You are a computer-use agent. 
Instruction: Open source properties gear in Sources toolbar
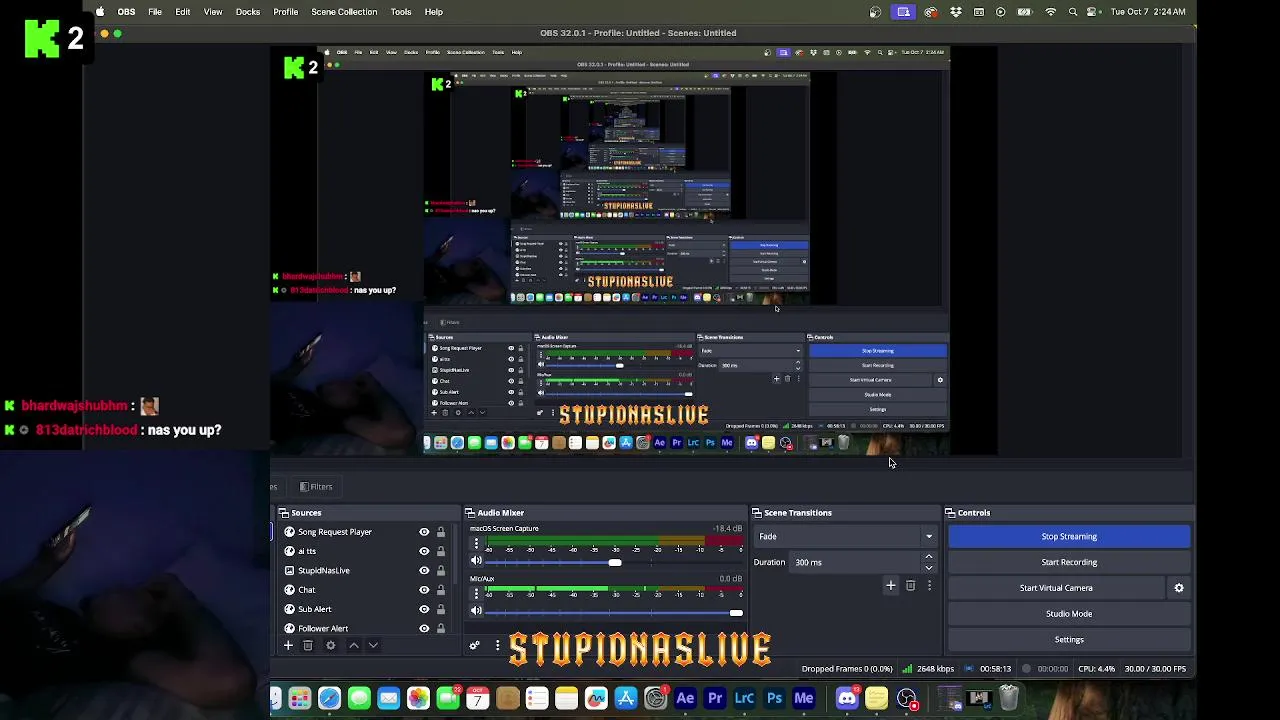[330, 646]
